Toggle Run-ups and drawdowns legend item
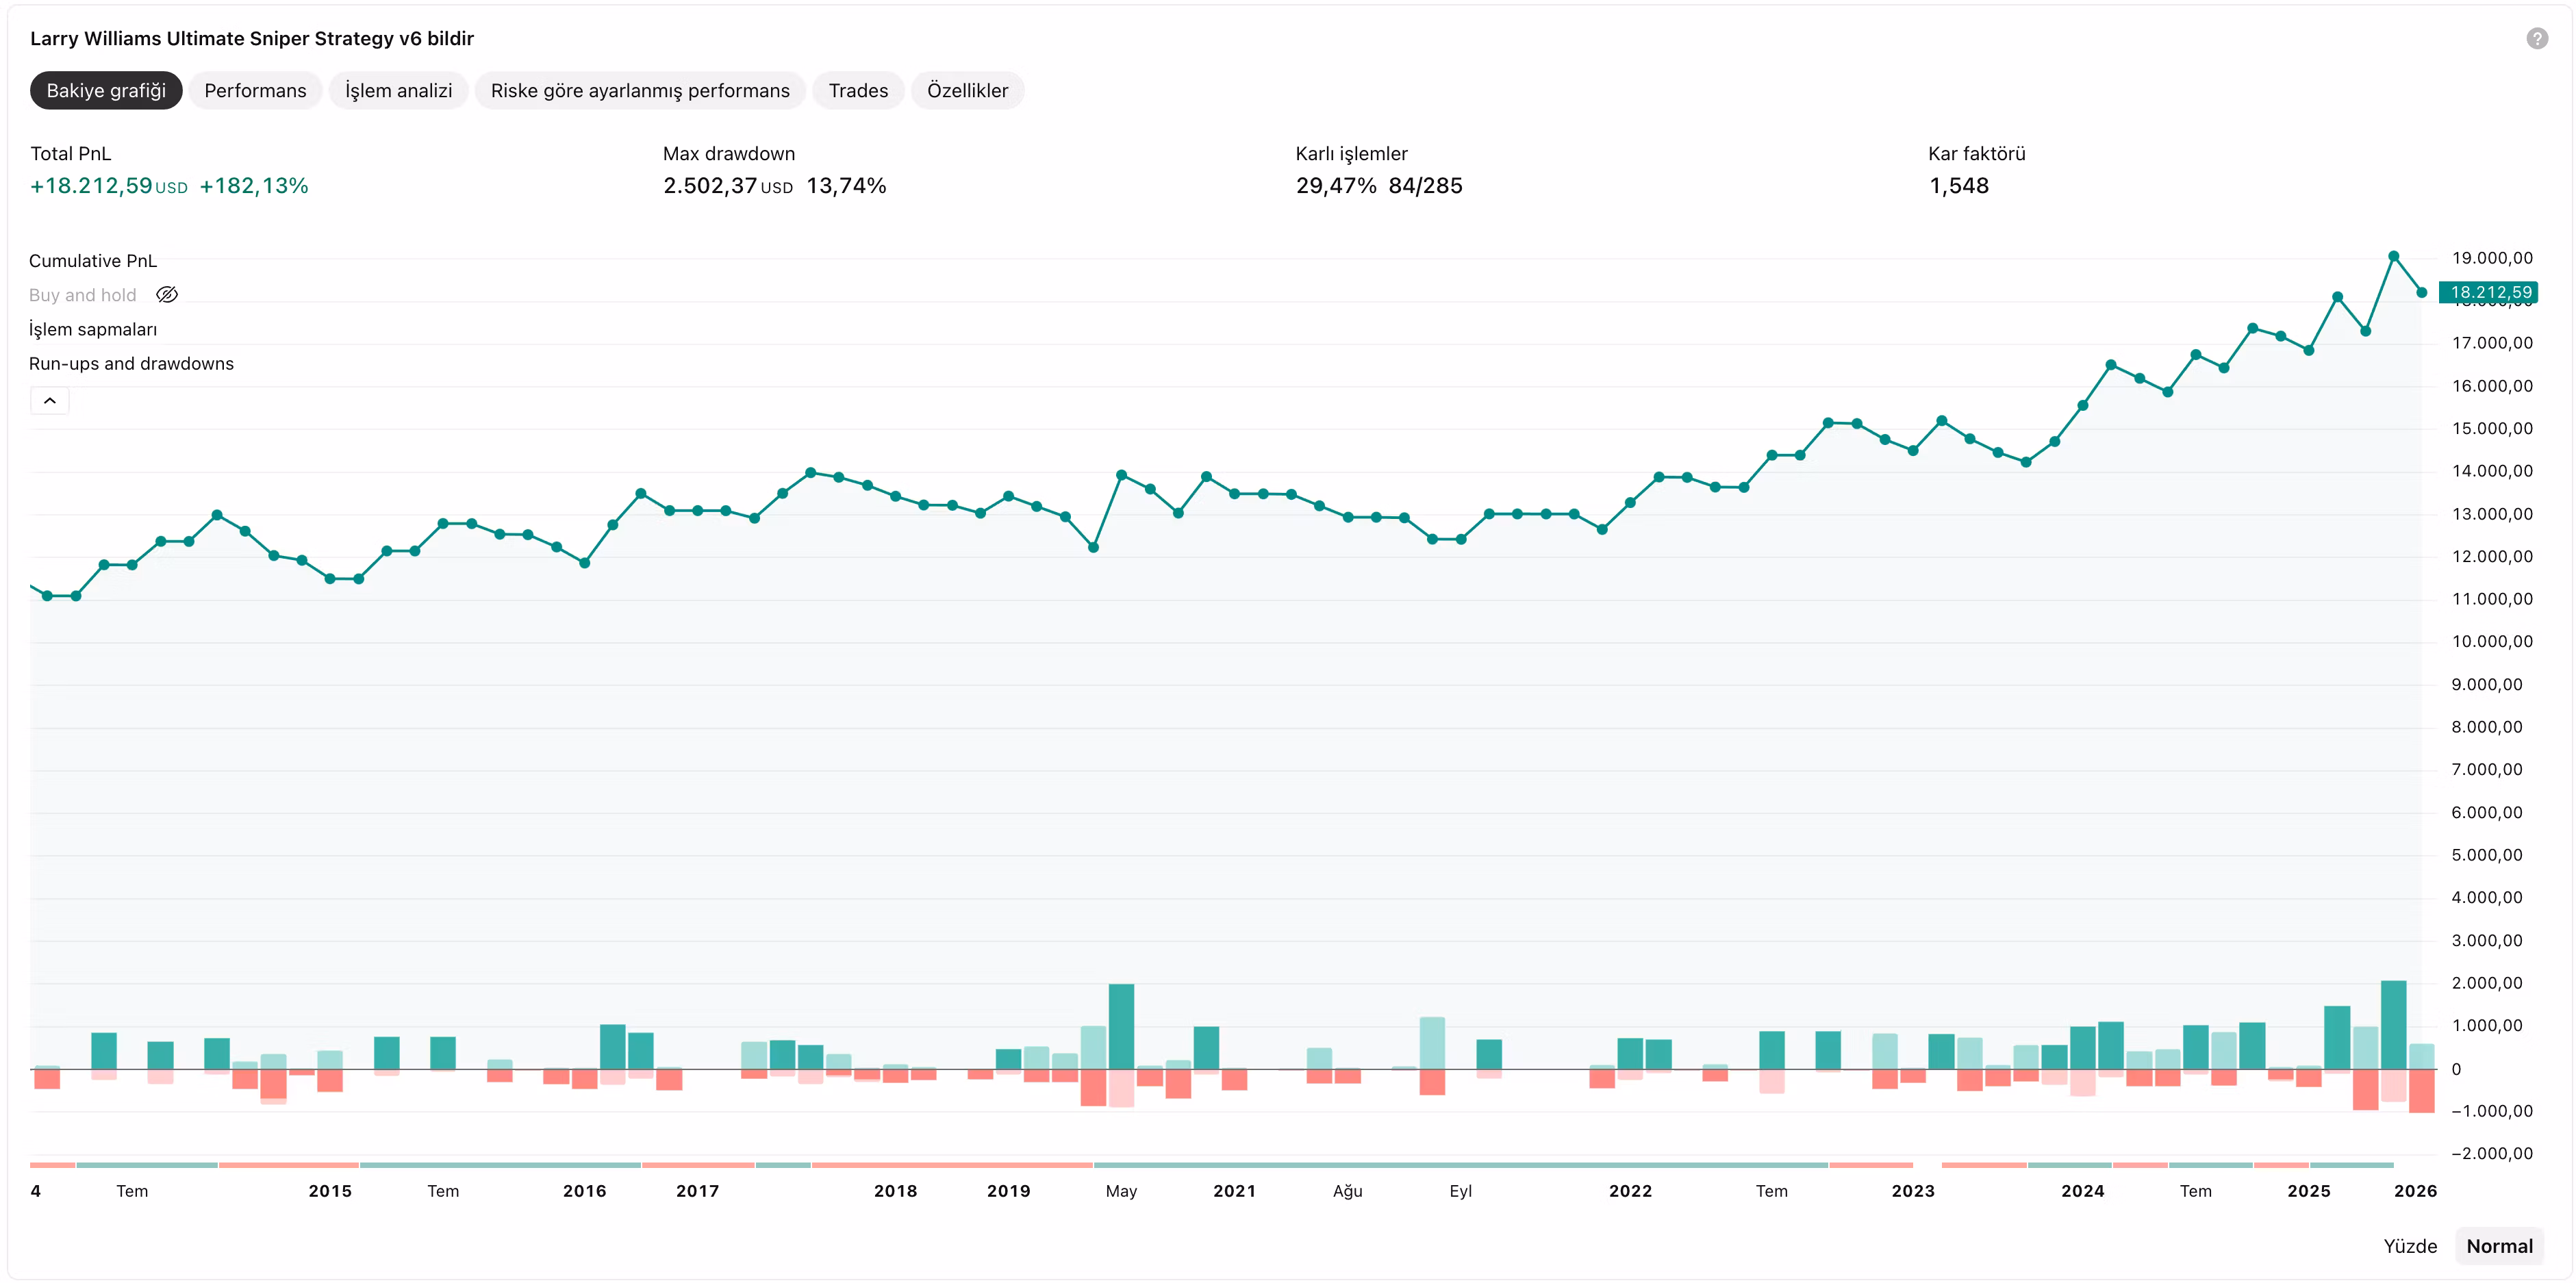 [131, 364]
